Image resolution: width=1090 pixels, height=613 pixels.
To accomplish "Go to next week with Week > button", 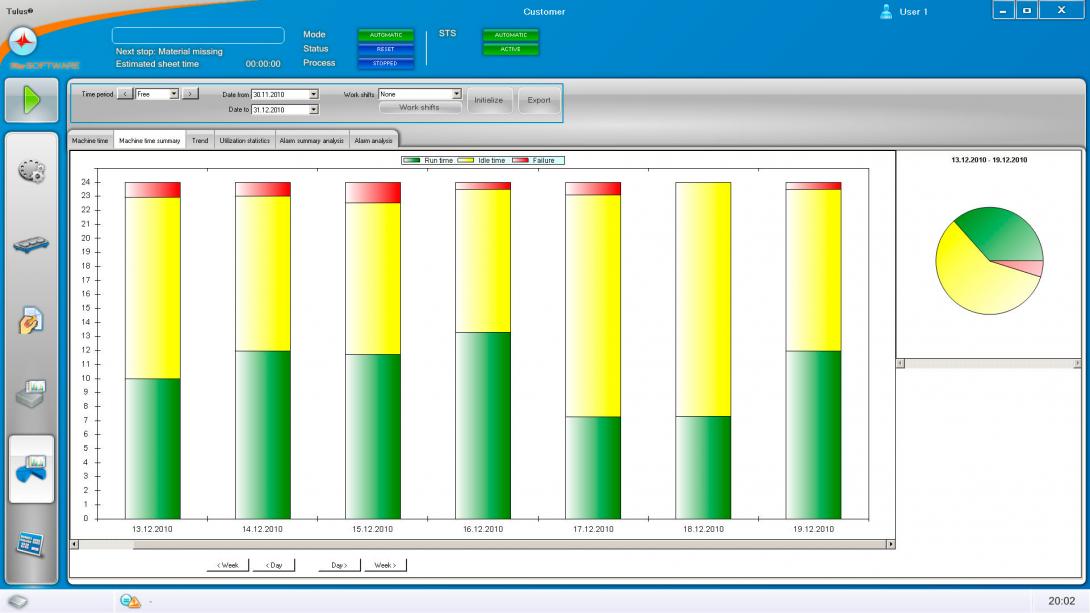I will (385, 565).
